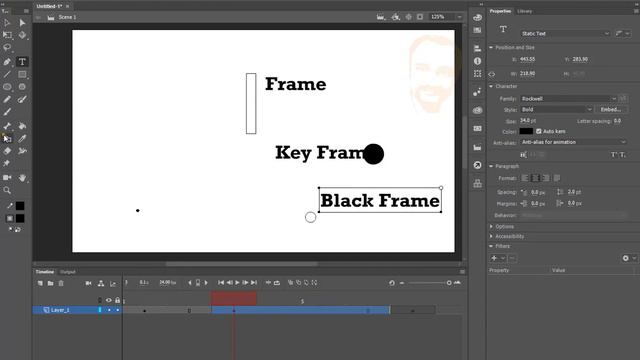Open the Static Text type dropdown

[x=565, y=33]
